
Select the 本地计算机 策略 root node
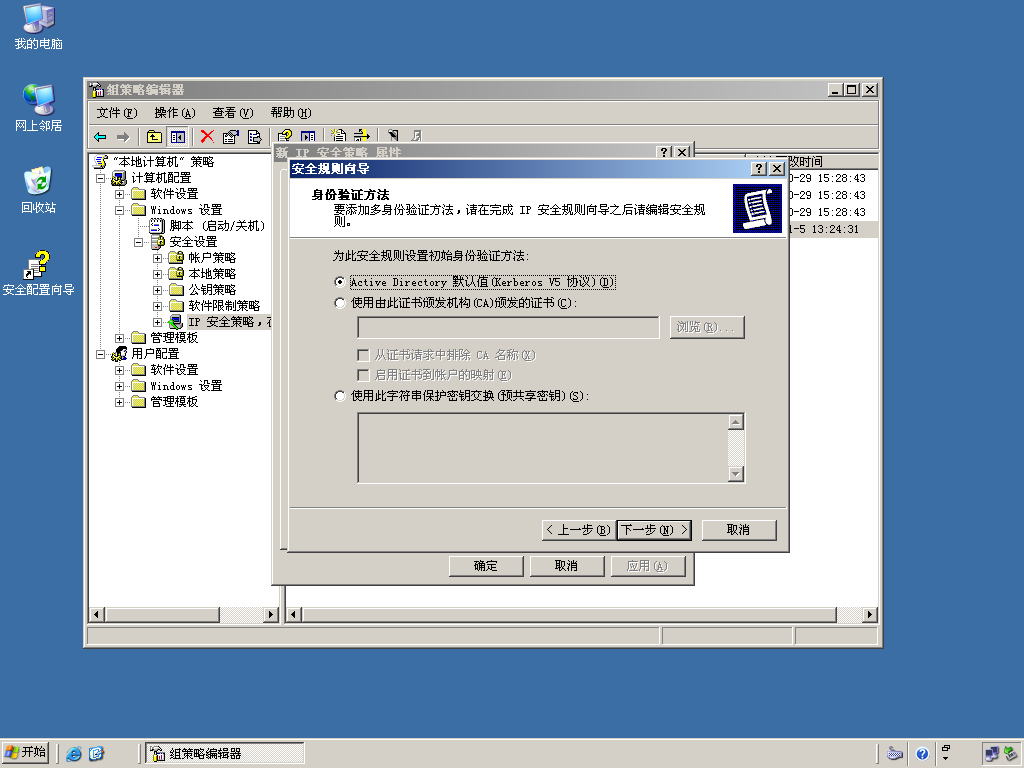pyautogui.click(x=163, y=161)
